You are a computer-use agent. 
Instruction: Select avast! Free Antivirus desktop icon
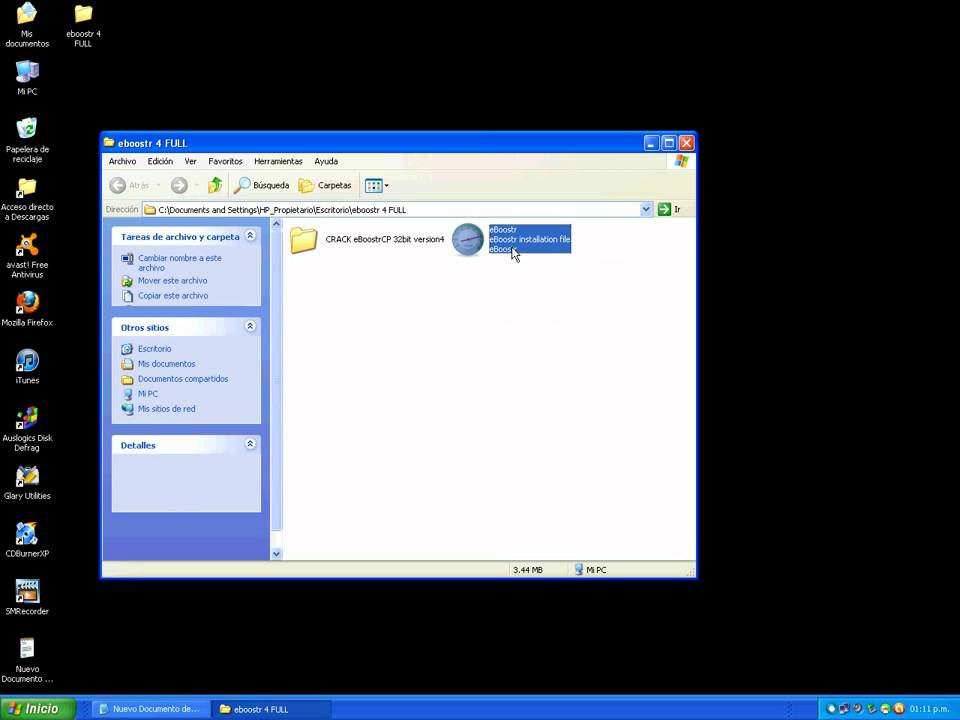coord(27,256)
